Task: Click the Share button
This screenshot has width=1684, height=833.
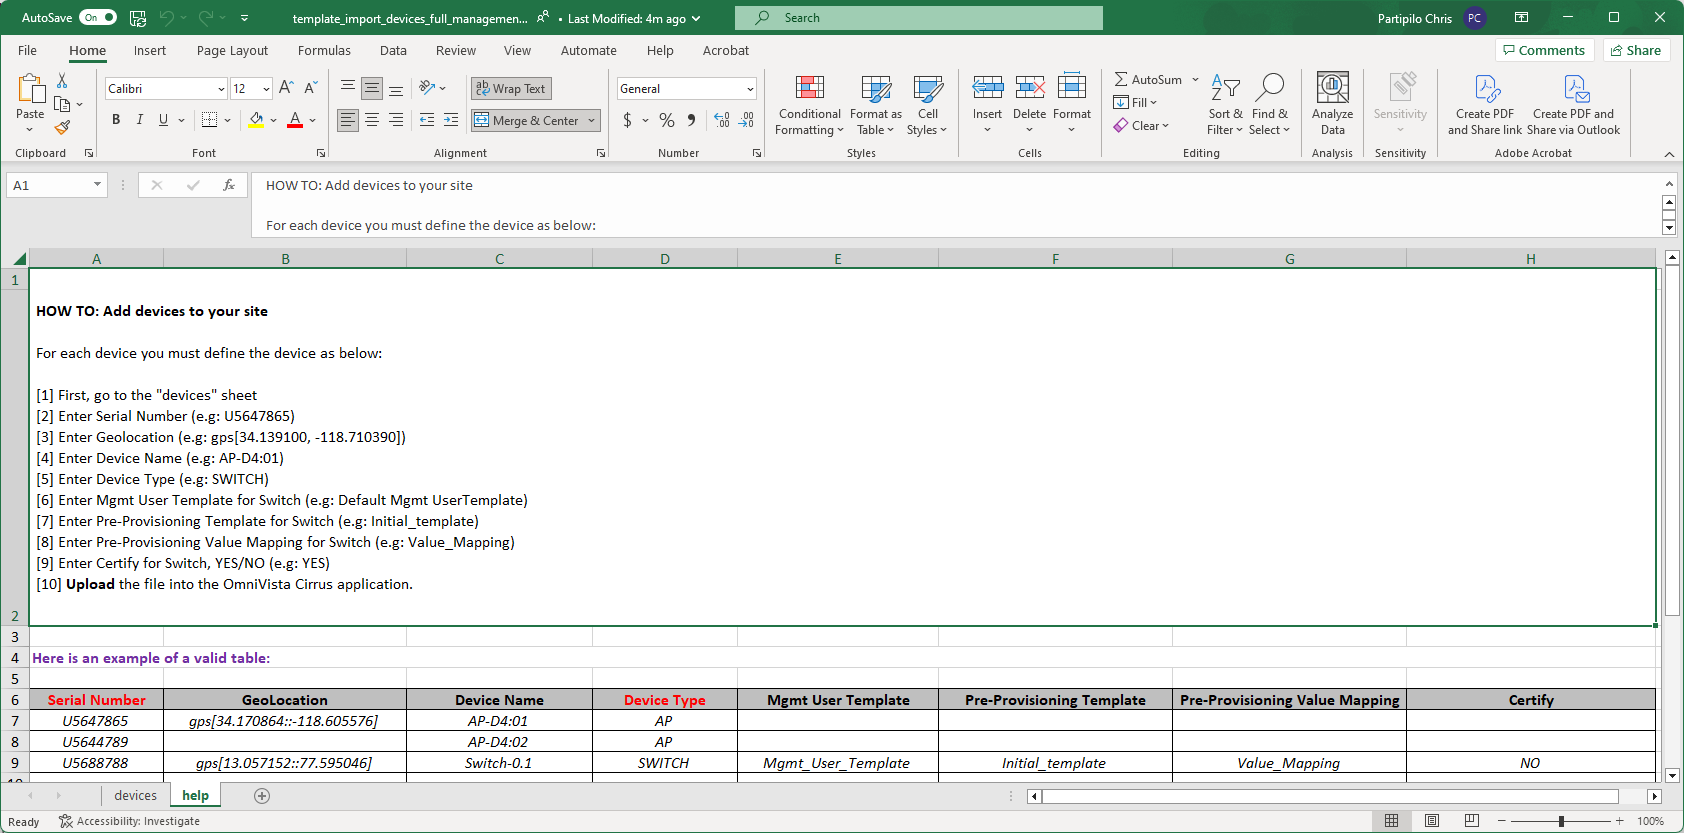Action: [x=1636, y=51]
